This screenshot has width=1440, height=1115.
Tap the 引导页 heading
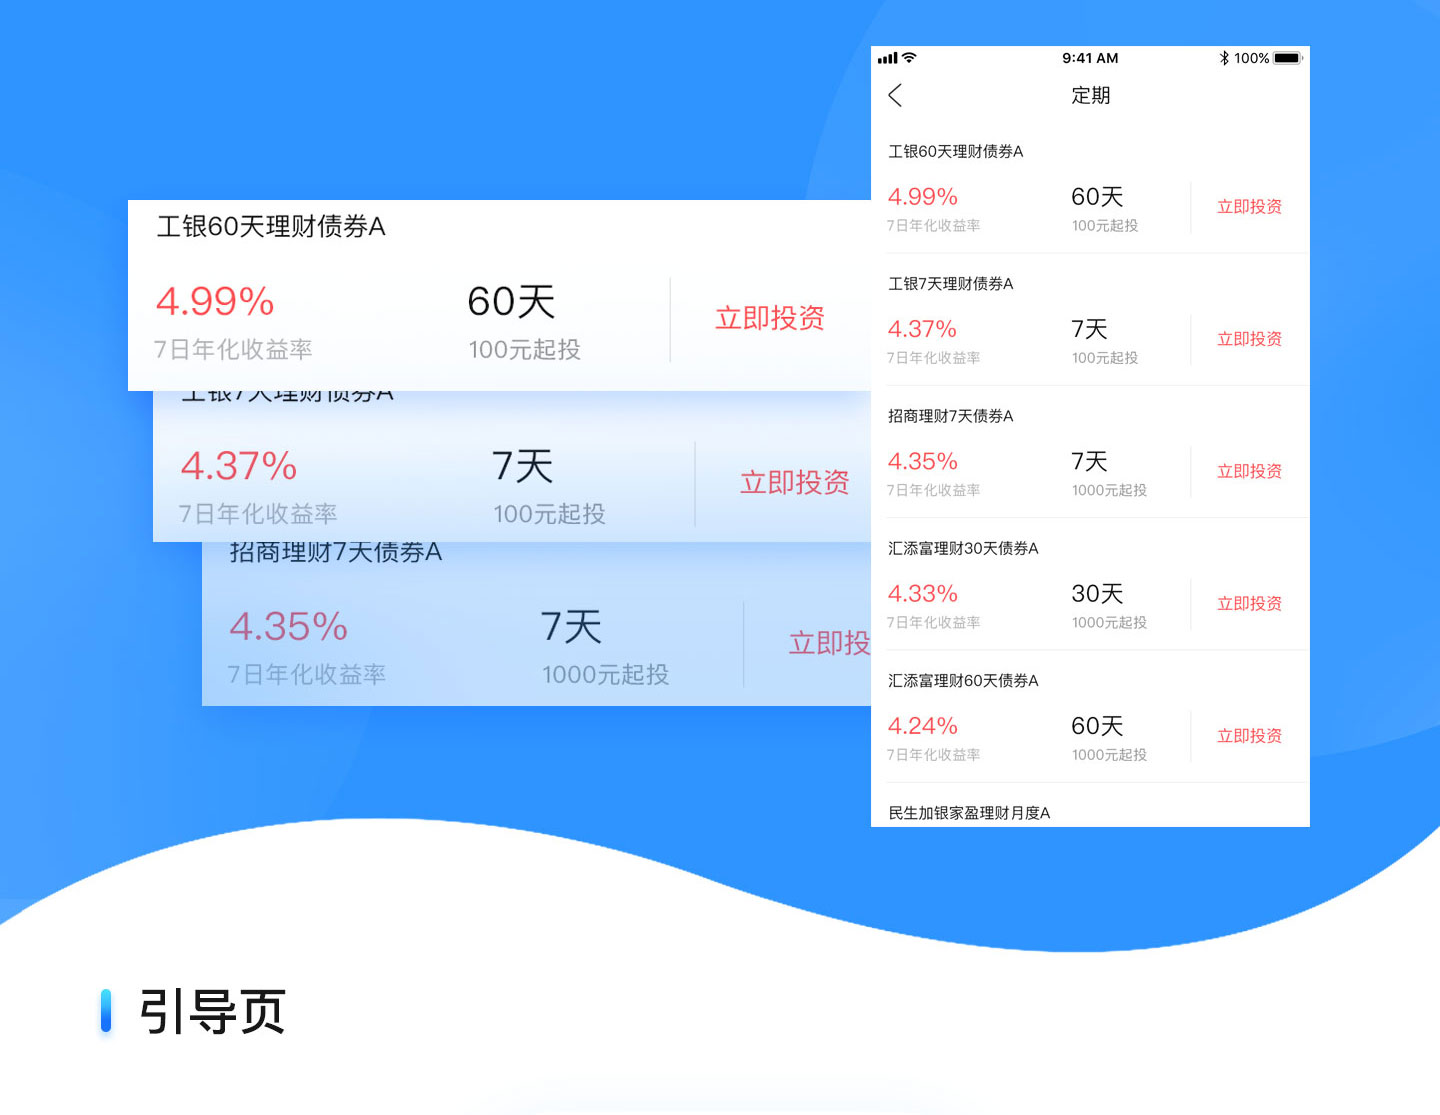(213, 1012)
